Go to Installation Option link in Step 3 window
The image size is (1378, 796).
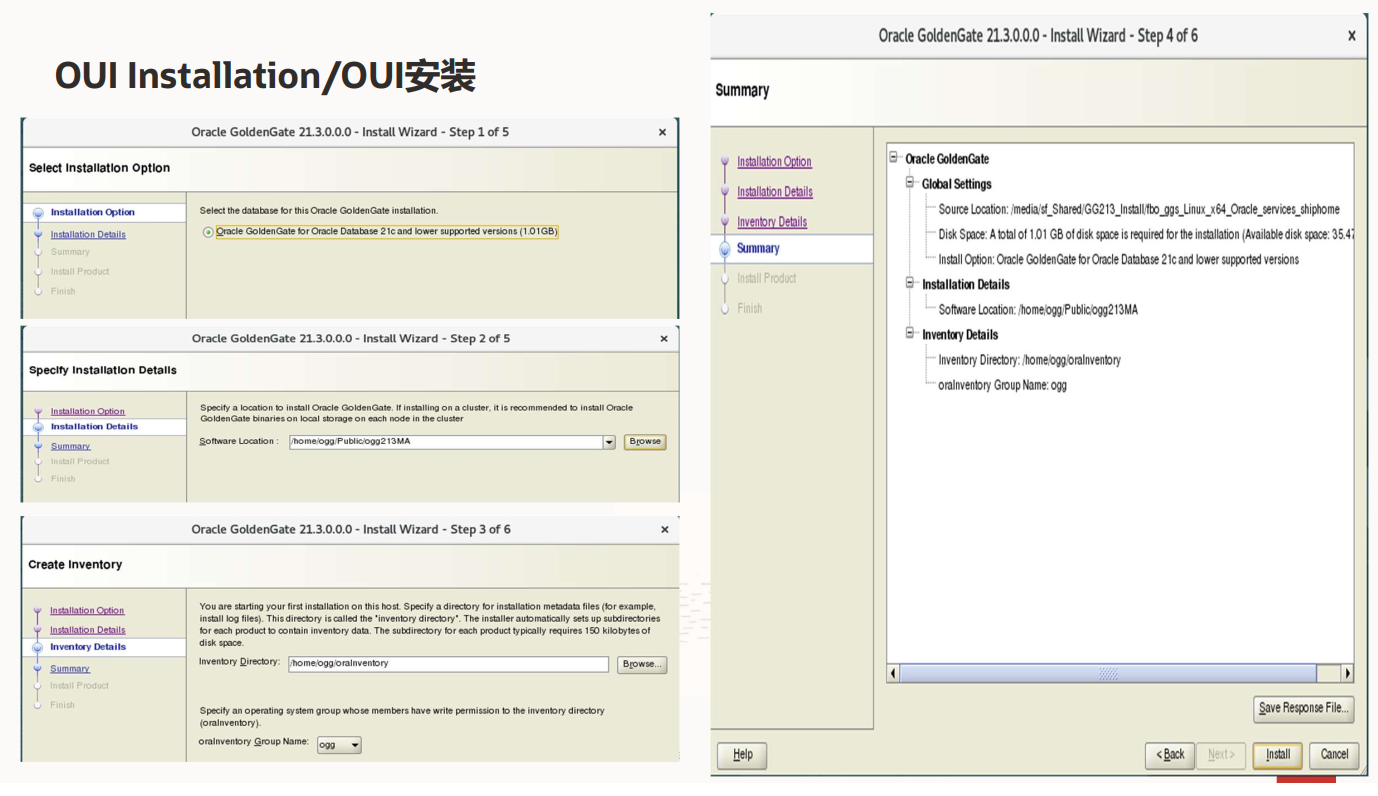click(x=87, y=610)
